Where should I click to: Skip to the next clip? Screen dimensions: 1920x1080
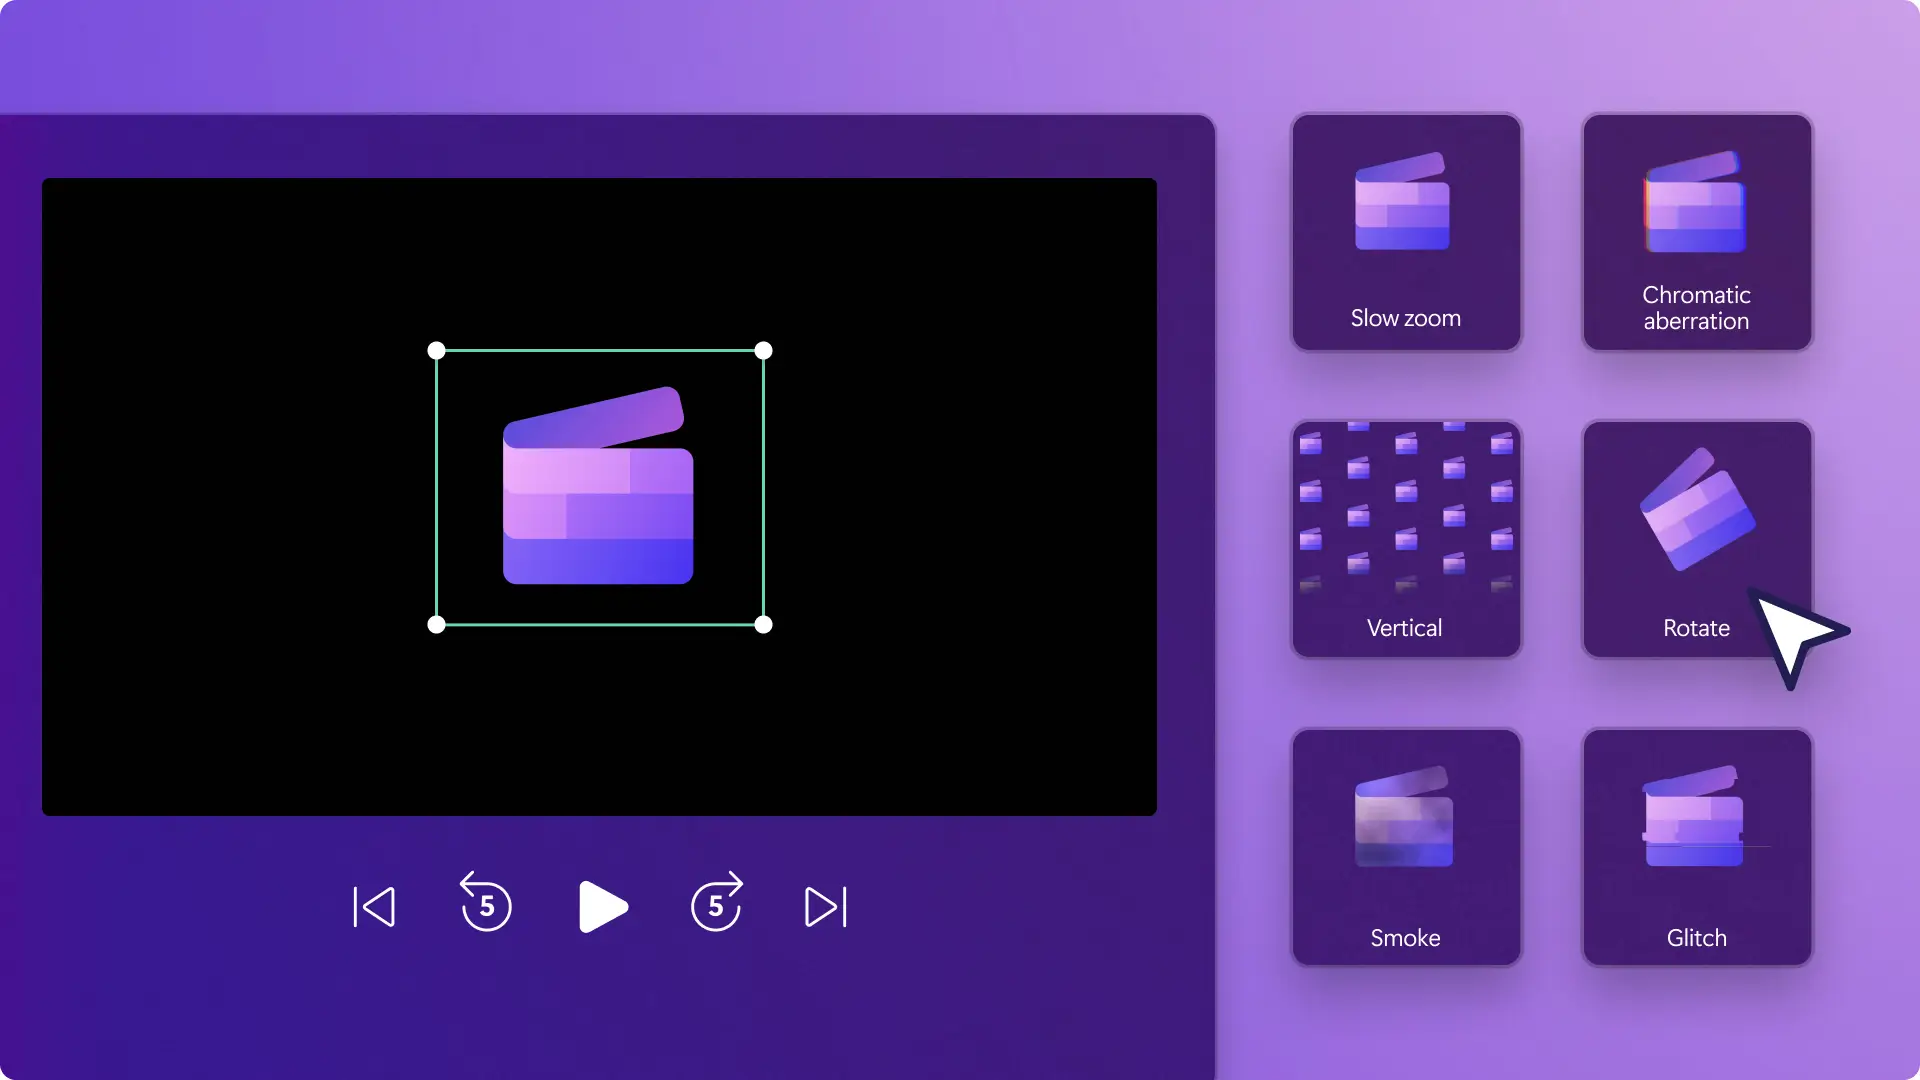(x=824, y=906)
